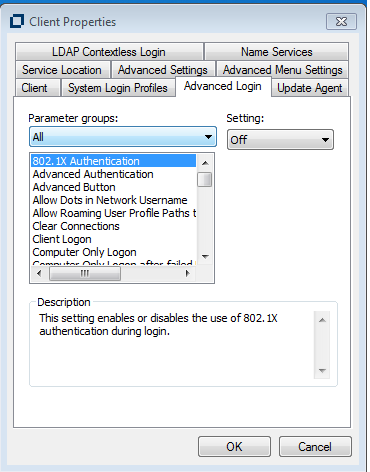Open the Parameter groups dropdown
This screenshot has height=472, width=370.
123,137
